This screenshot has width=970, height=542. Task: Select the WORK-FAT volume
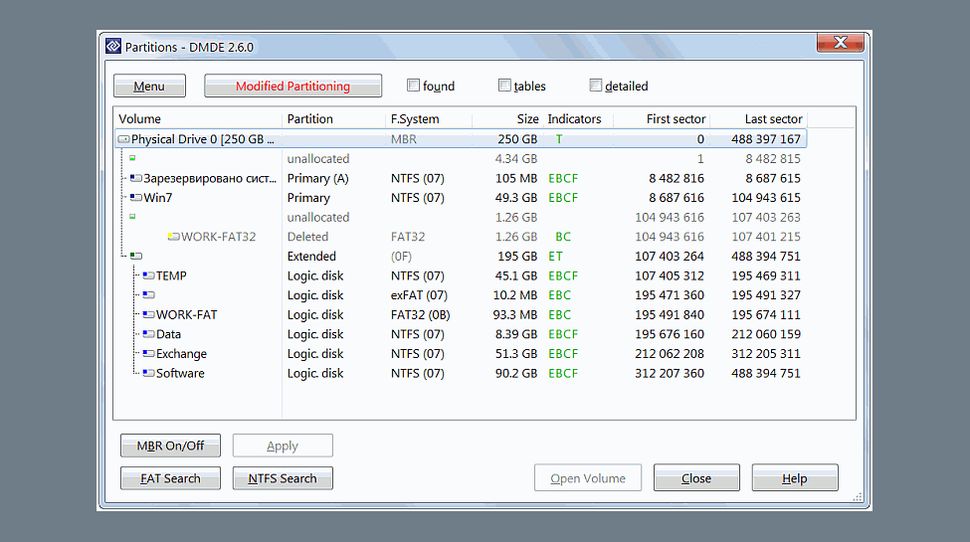[187, 315]
